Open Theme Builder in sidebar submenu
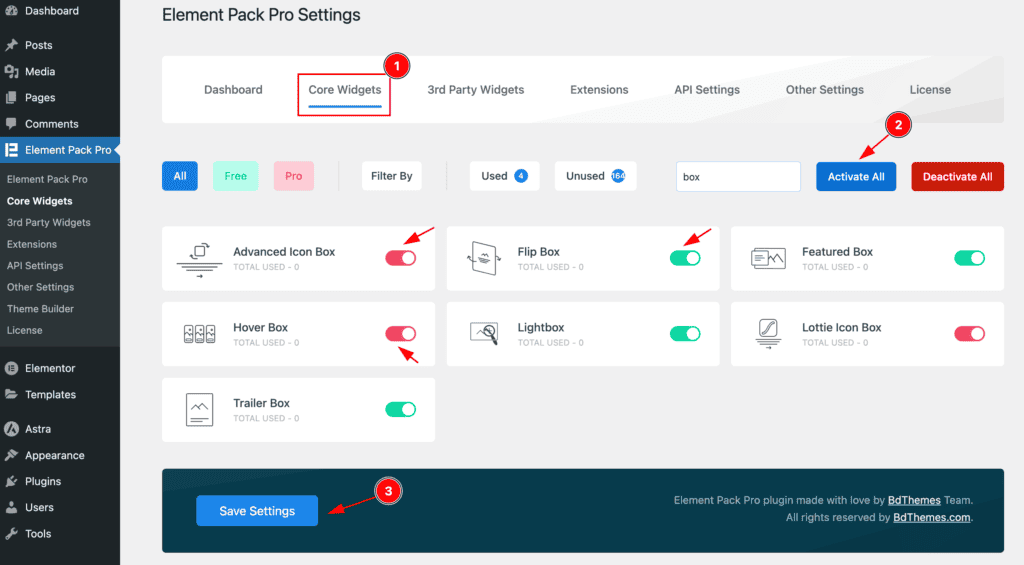This screenshot has width=1024, height=565. tap(40, 308)
